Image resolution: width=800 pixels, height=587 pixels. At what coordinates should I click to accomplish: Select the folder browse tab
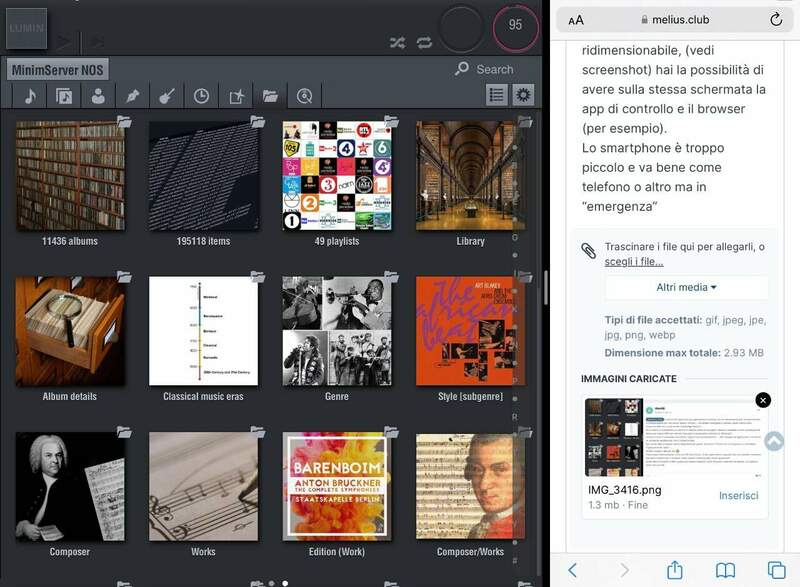(270, 96)
